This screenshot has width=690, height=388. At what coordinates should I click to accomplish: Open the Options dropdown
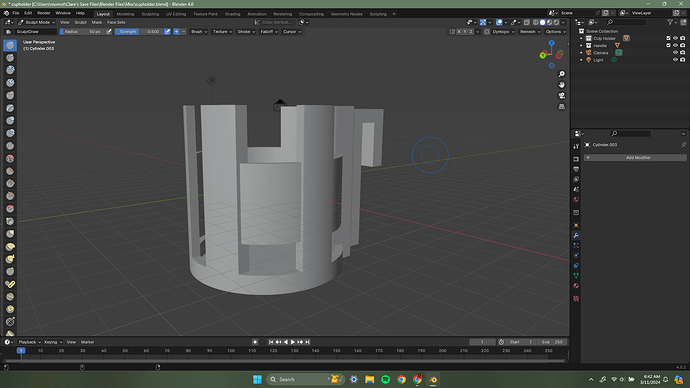click(555, 32)
